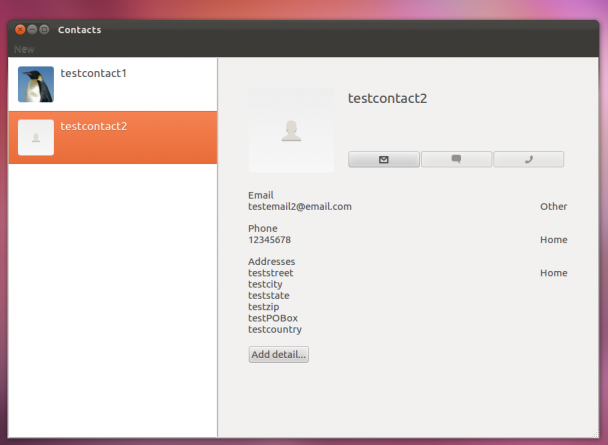
Task: Click the Contacts window title
Action: (79, 30)
